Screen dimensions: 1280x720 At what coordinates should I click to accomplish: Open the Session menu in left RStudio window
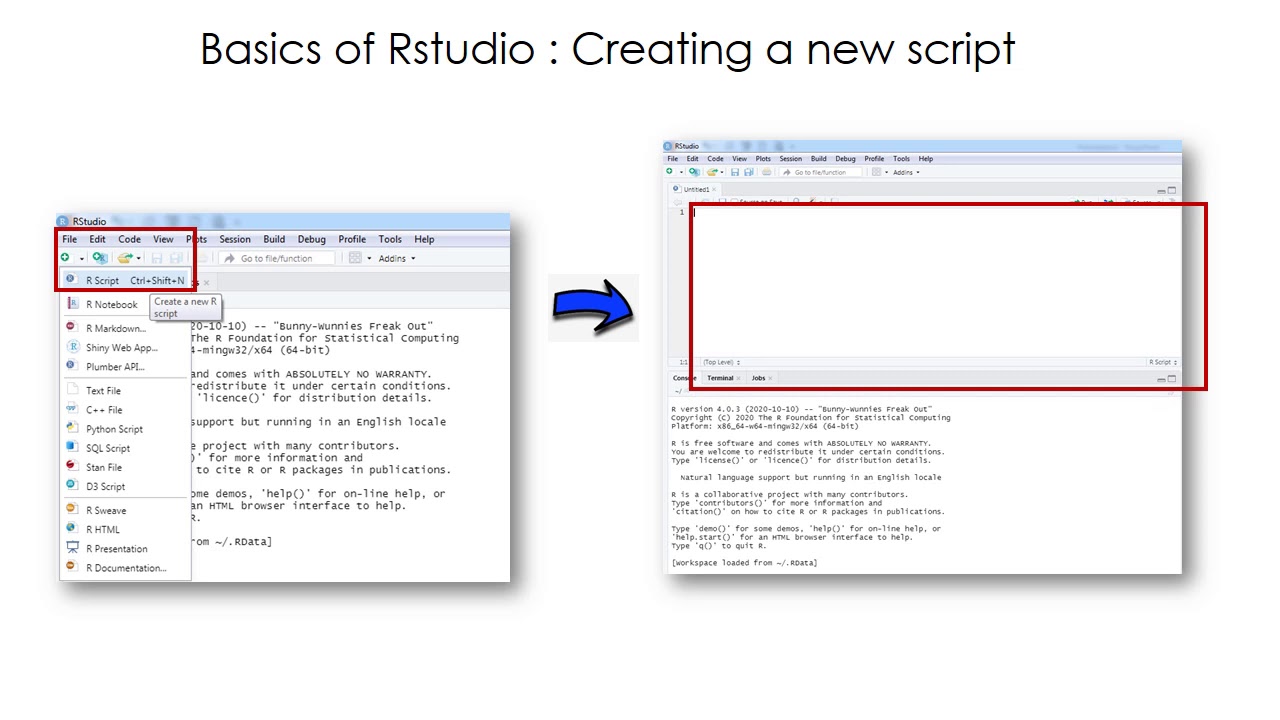pos(235,239)
